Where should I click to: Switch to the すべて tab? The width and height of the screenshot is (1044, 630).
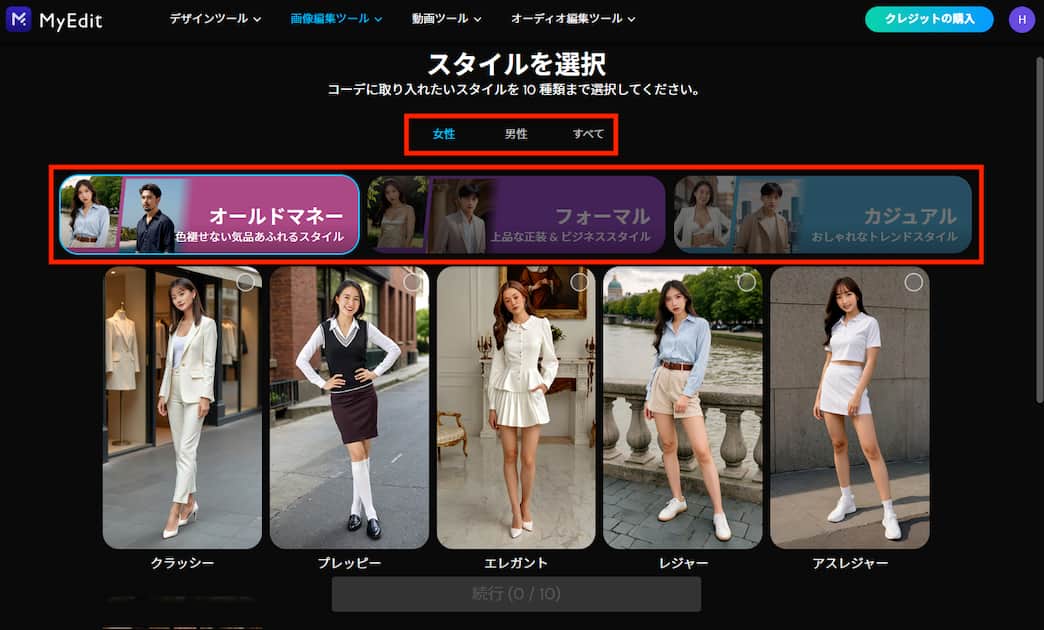(589, 134)
